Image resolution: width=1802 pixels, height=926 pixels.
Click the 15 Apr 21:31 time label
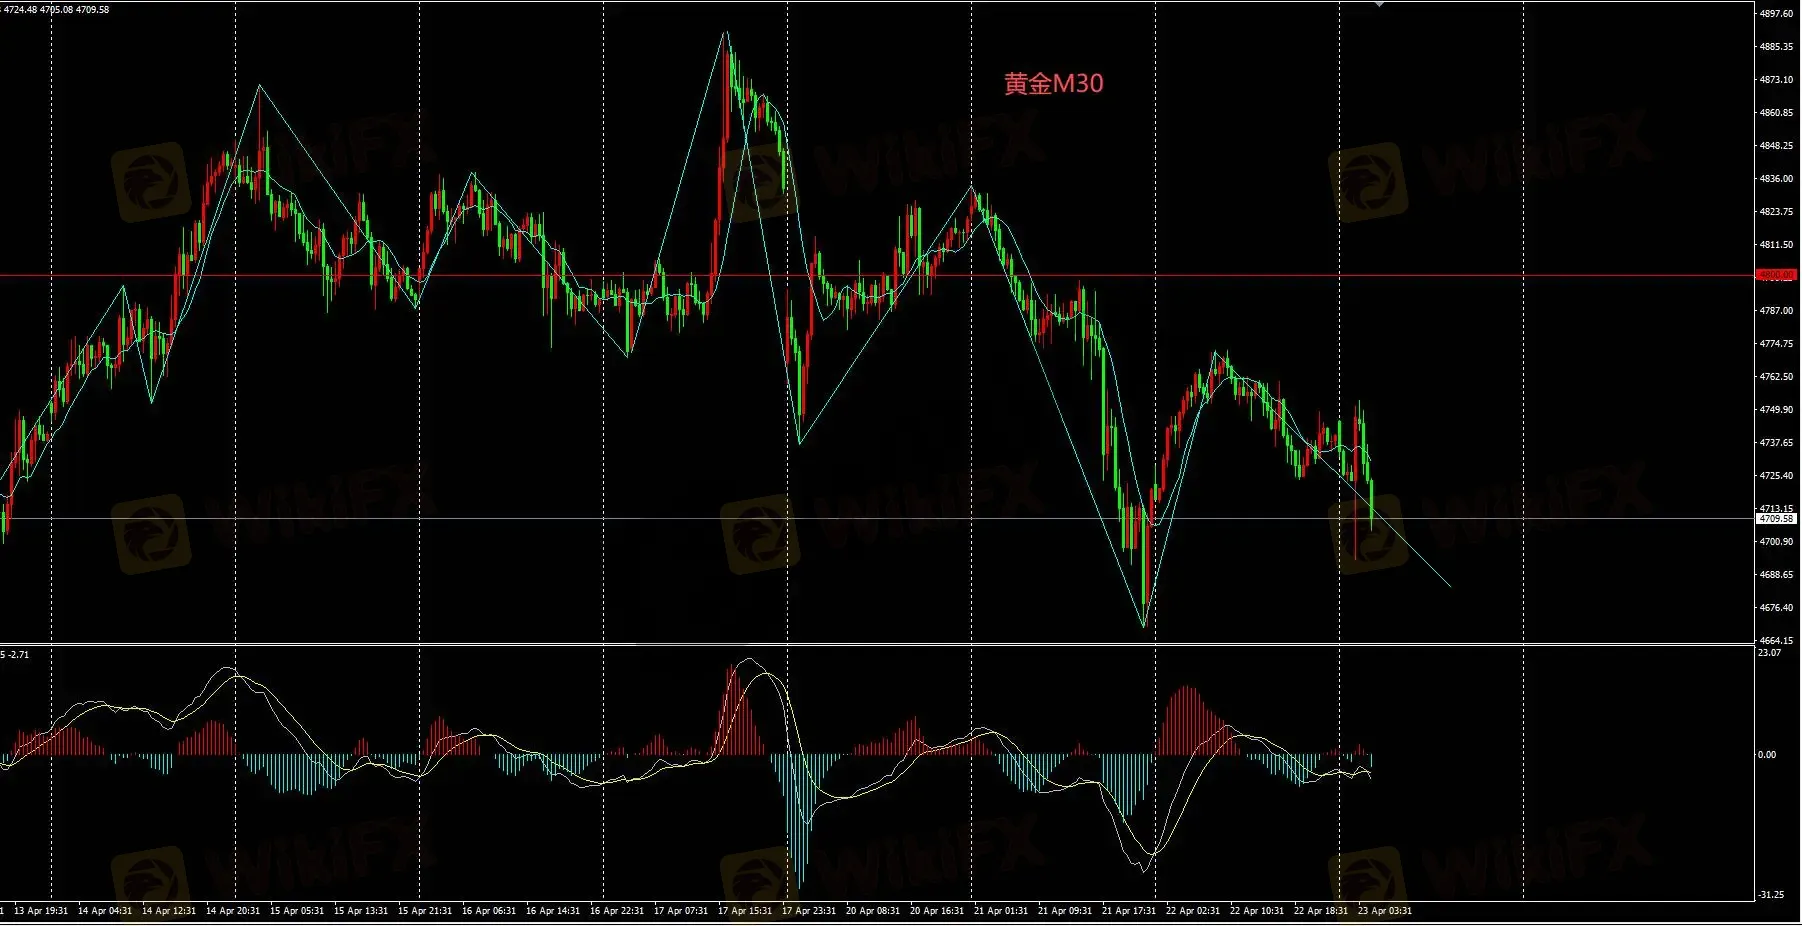click(425, 911)
